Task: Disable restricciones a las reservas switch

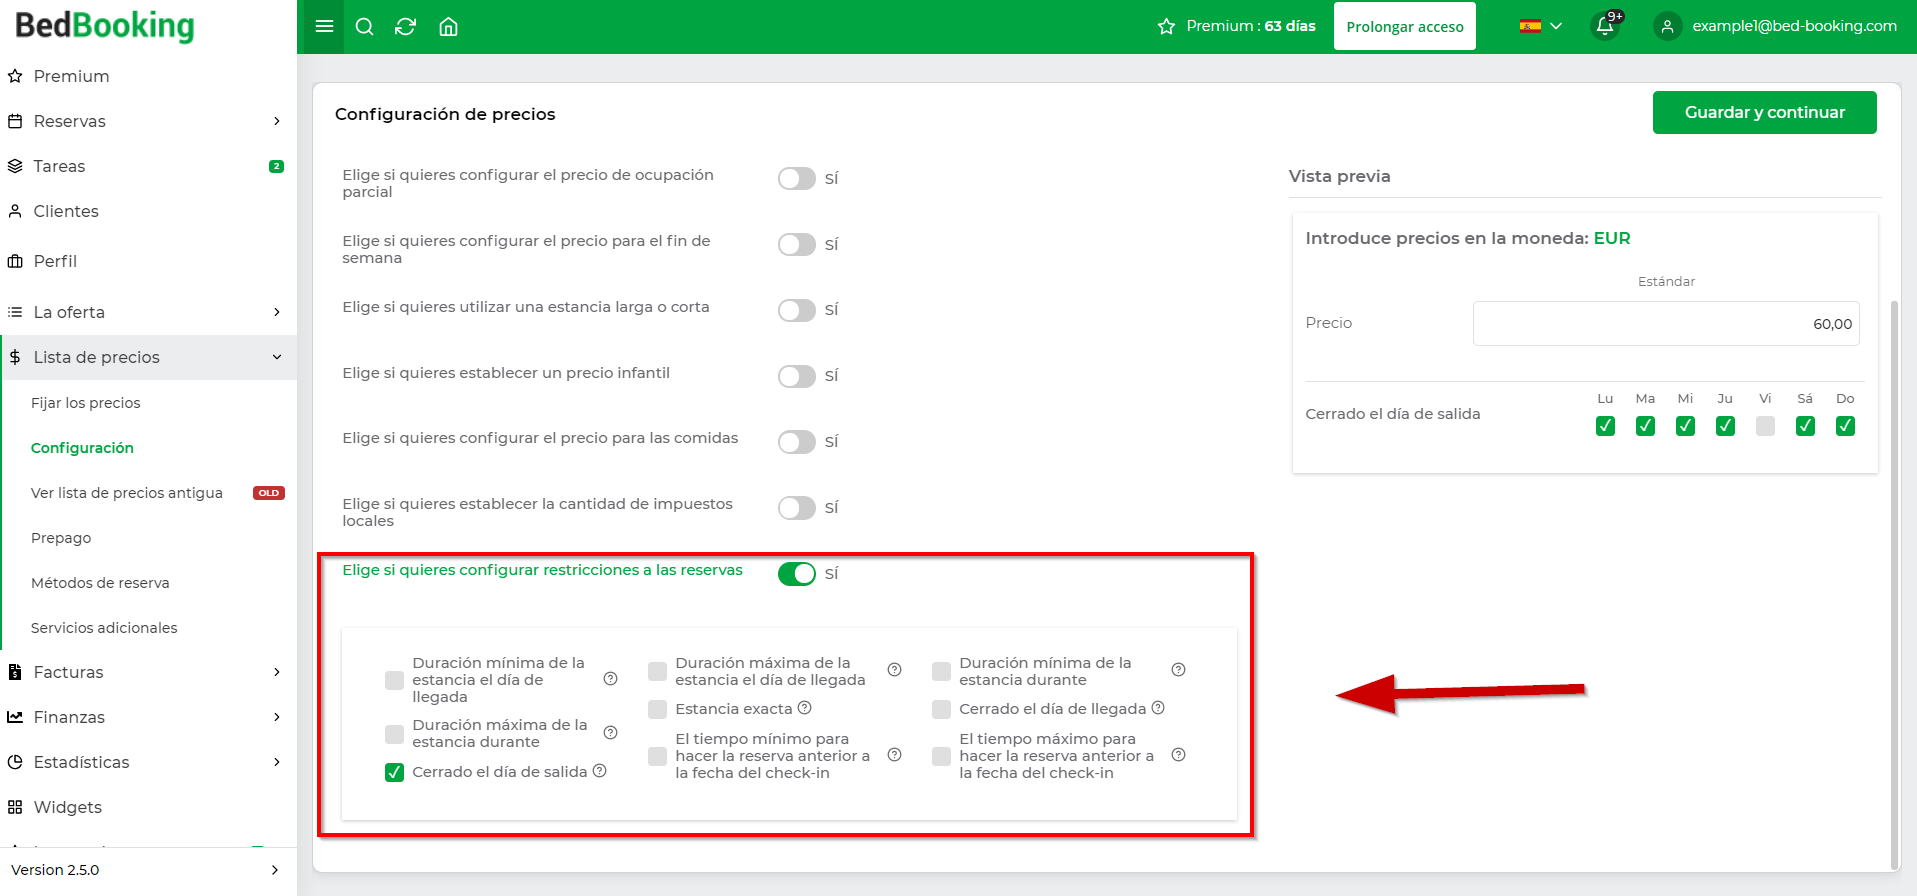Action: 797,574
